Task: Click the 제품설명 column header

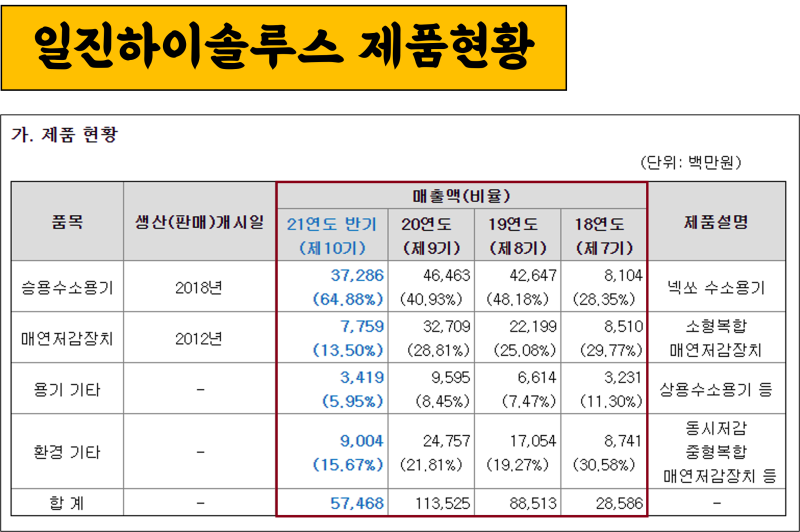Action: pyautogui.click(x=716, y=221)
